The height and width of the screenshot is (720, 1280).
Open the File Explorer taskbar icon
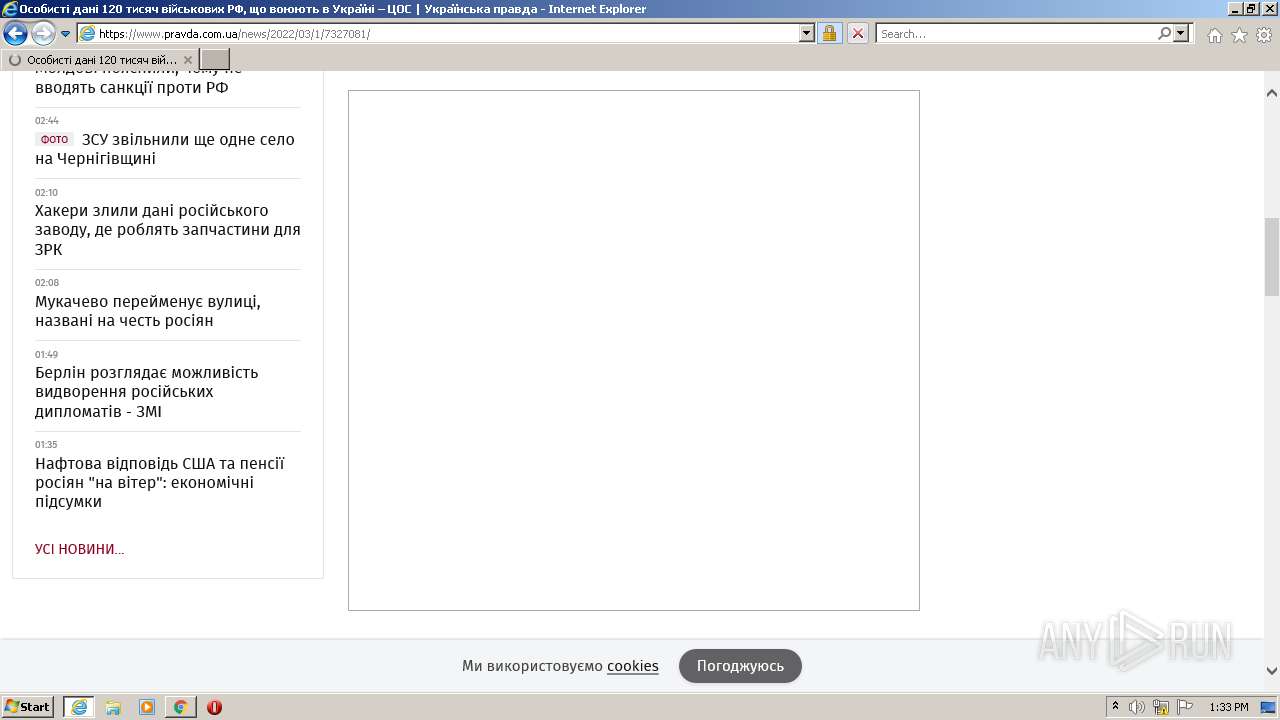point(113,707)
